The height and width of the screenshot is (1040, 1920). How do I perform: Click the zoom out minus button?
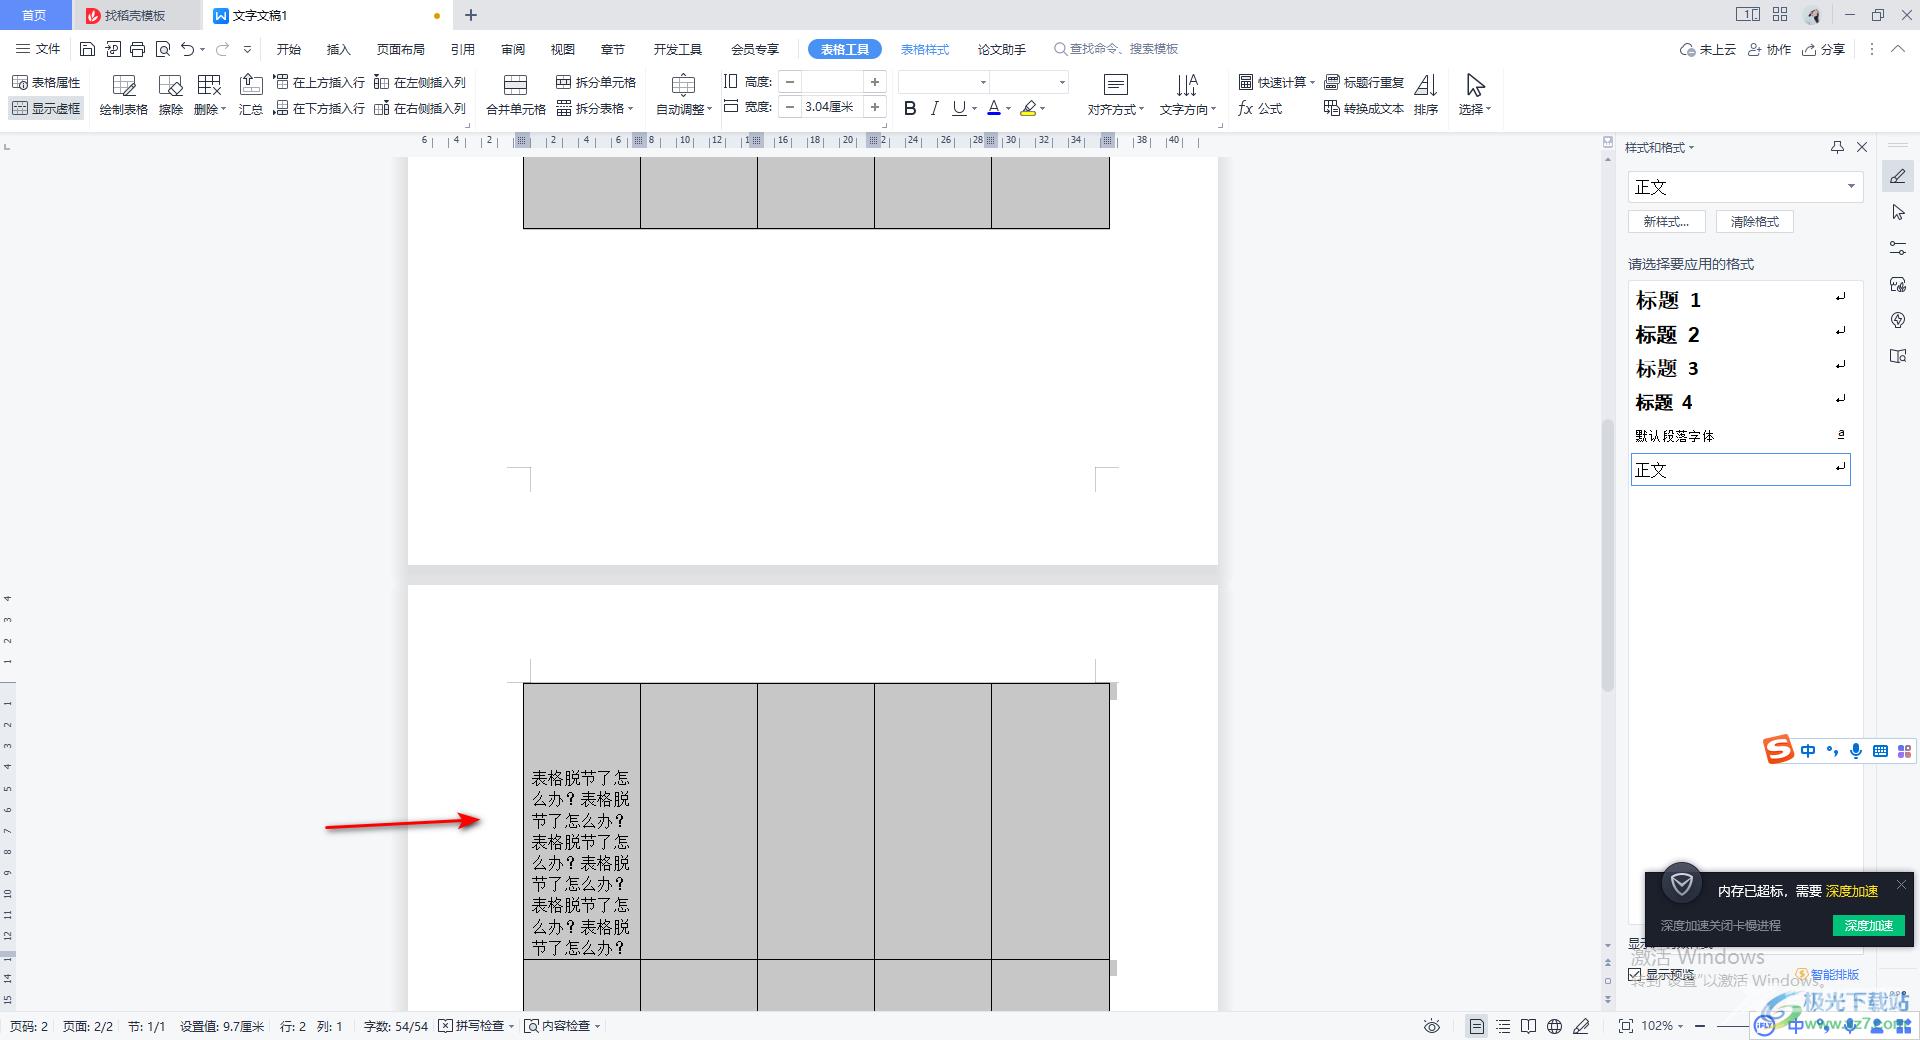[x=1699, y=1026]
